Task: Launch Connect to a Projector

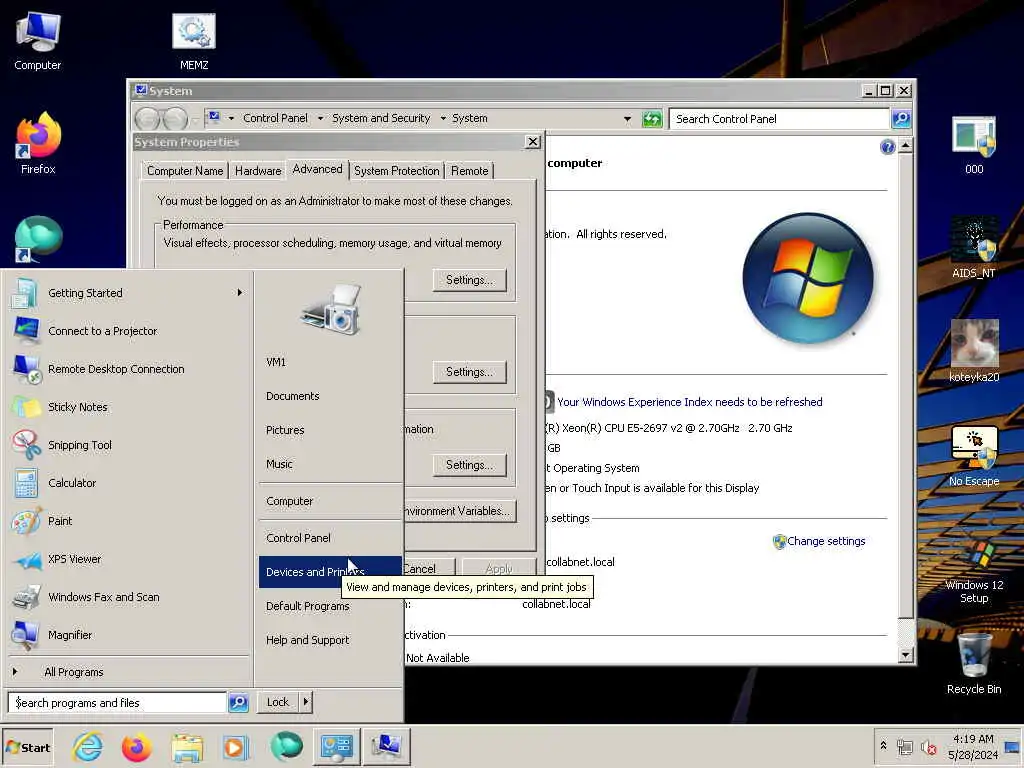Action: point(127,331)
